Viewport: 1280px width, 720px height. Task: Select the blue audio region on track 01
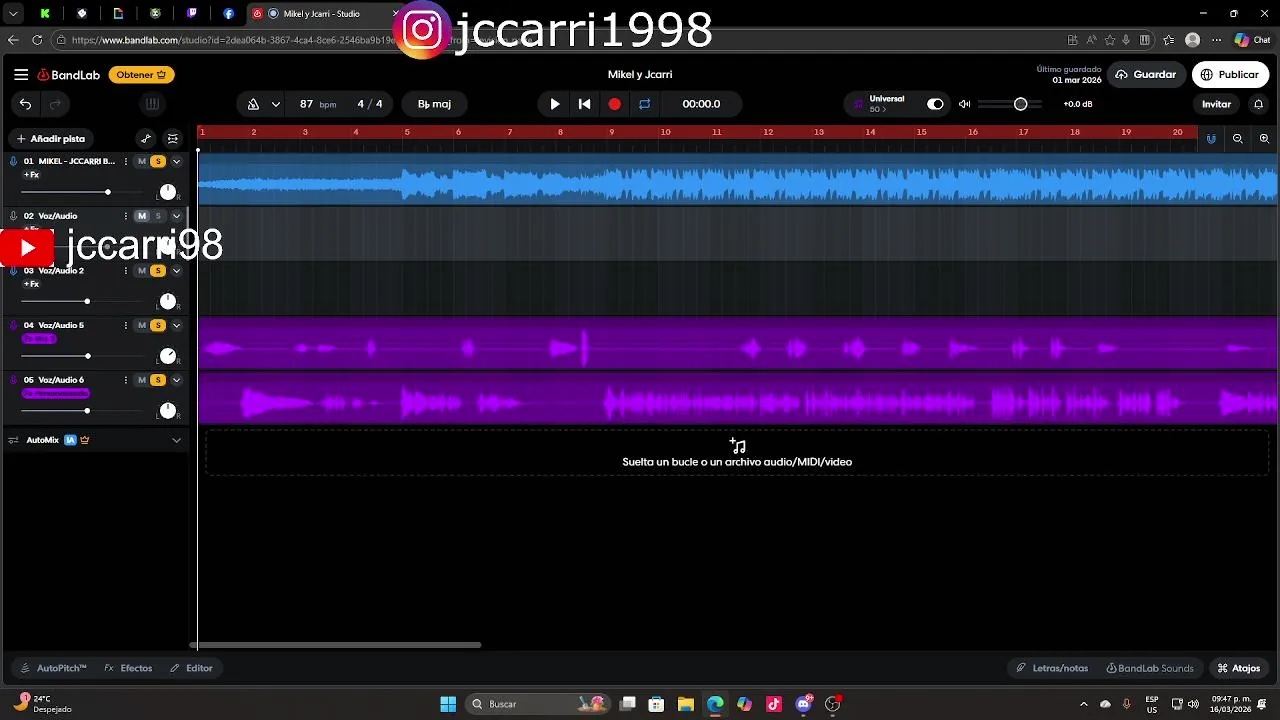coord(737,180)
